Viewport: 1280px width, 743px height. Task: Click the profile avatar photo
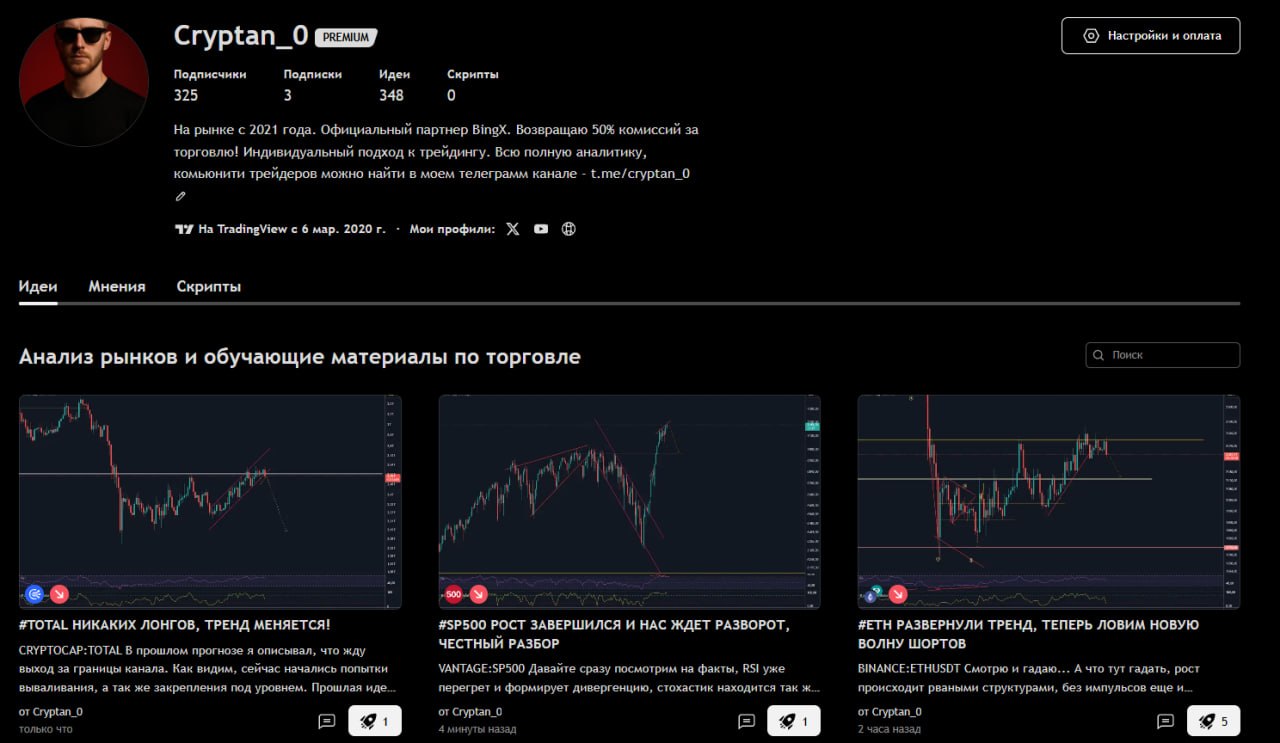click(83, 82)
